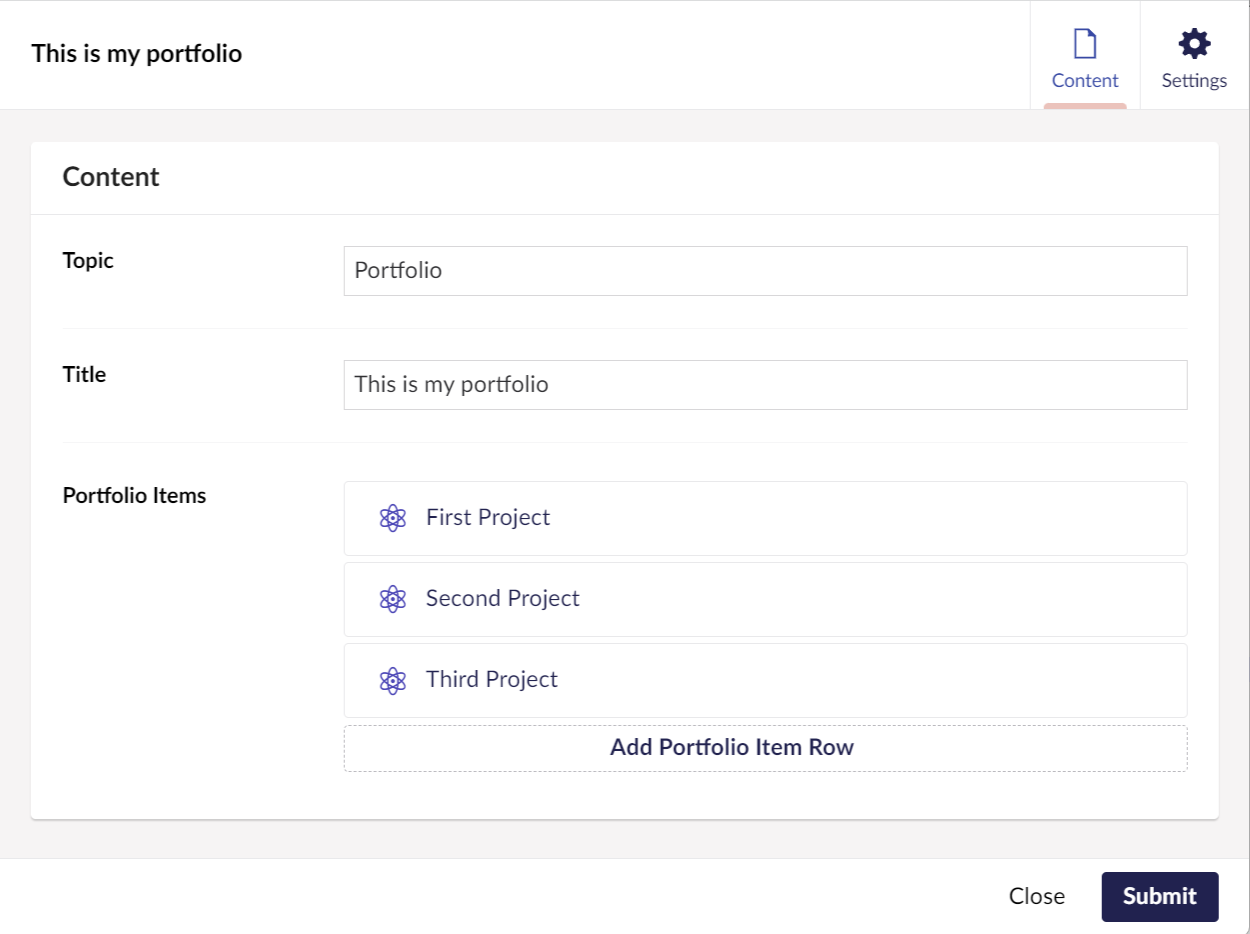The image size is (1250, 934).
Task: Submit the portfolio form
Action: (x=1160, y=896)
